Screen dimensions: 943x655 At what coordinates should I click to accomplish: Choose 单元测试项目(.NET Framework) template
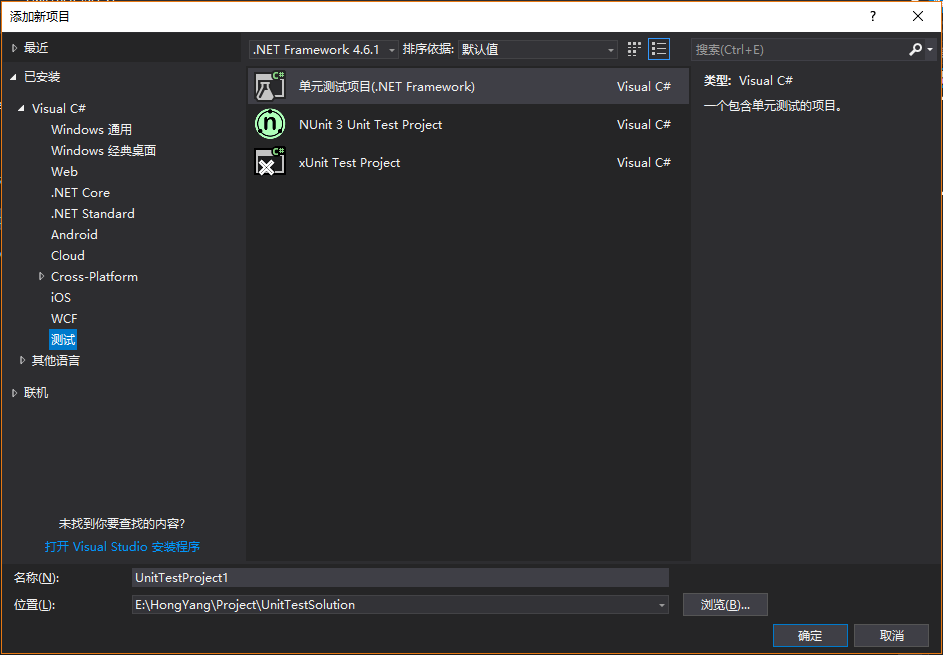468,87
